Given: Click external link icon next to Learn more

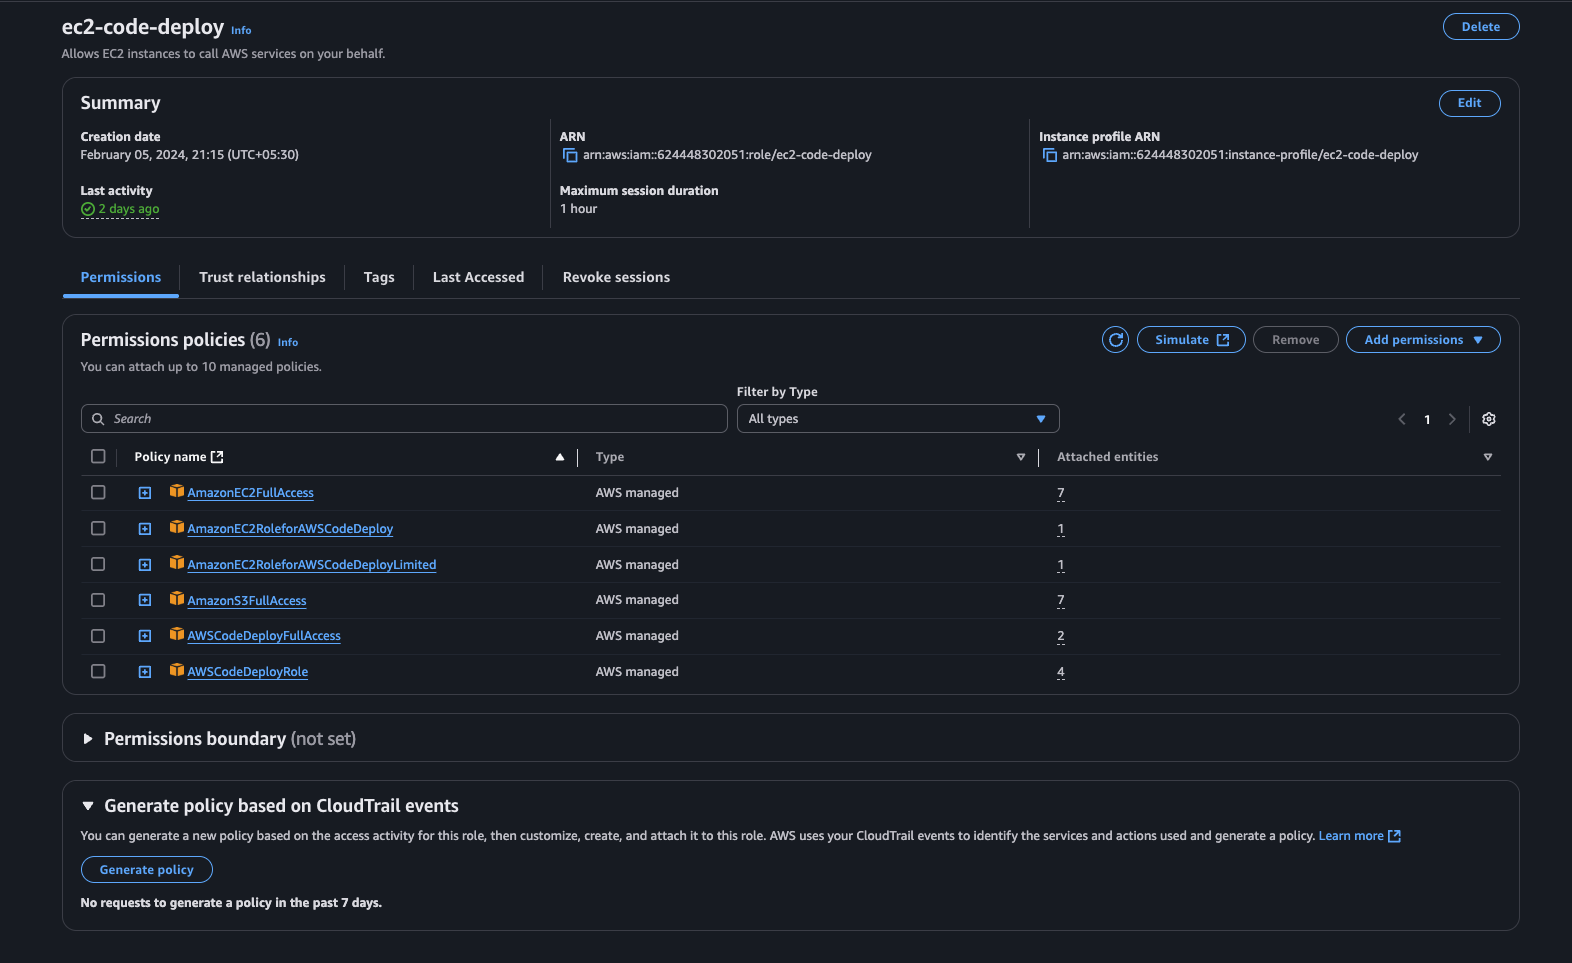Looking at the screenshot, I should coord(1395,836).
